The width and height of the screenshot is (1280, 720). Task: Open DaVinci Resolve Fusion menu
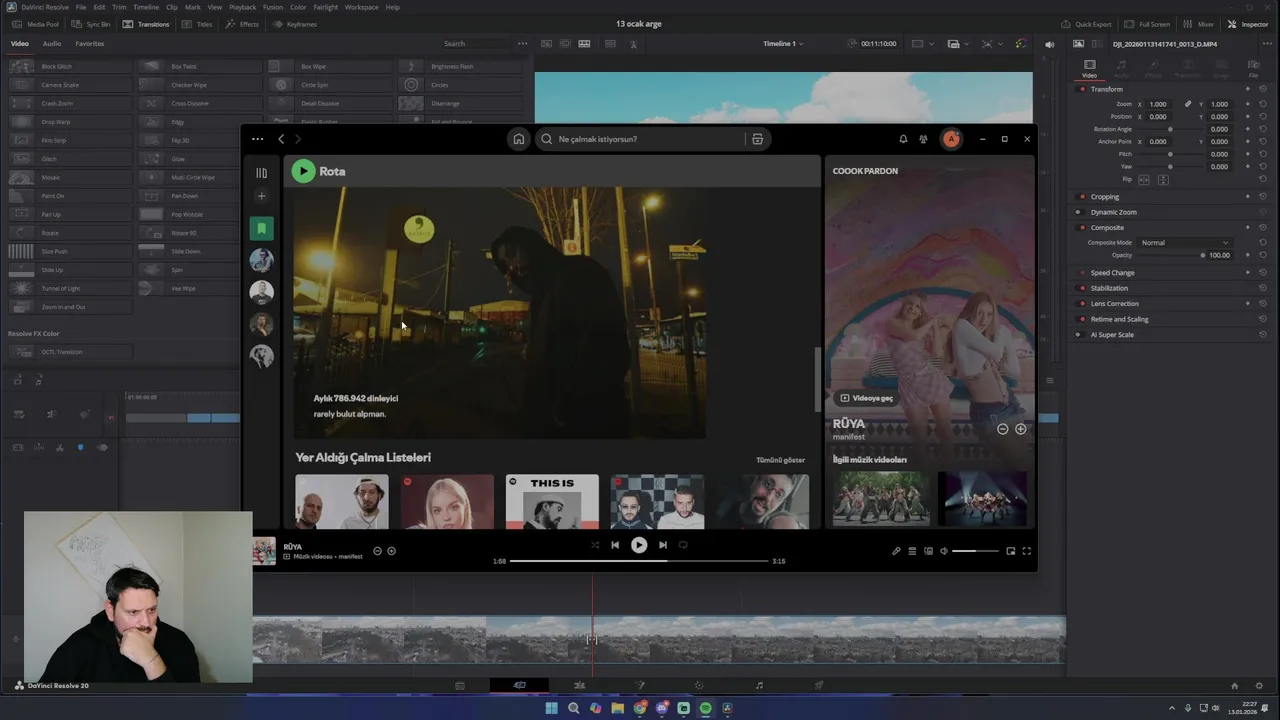pos(273,7)
